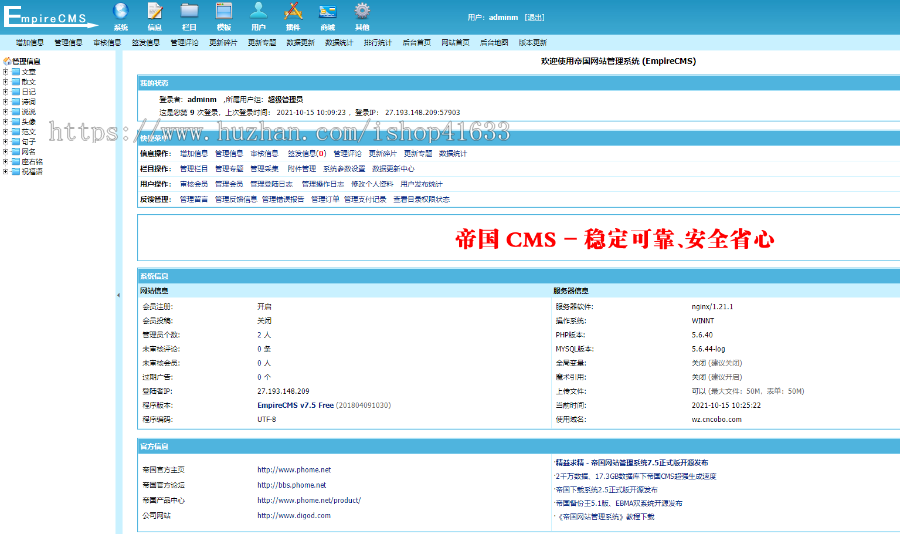Select 管理信息 in the top submenu bar

(68, 42)
